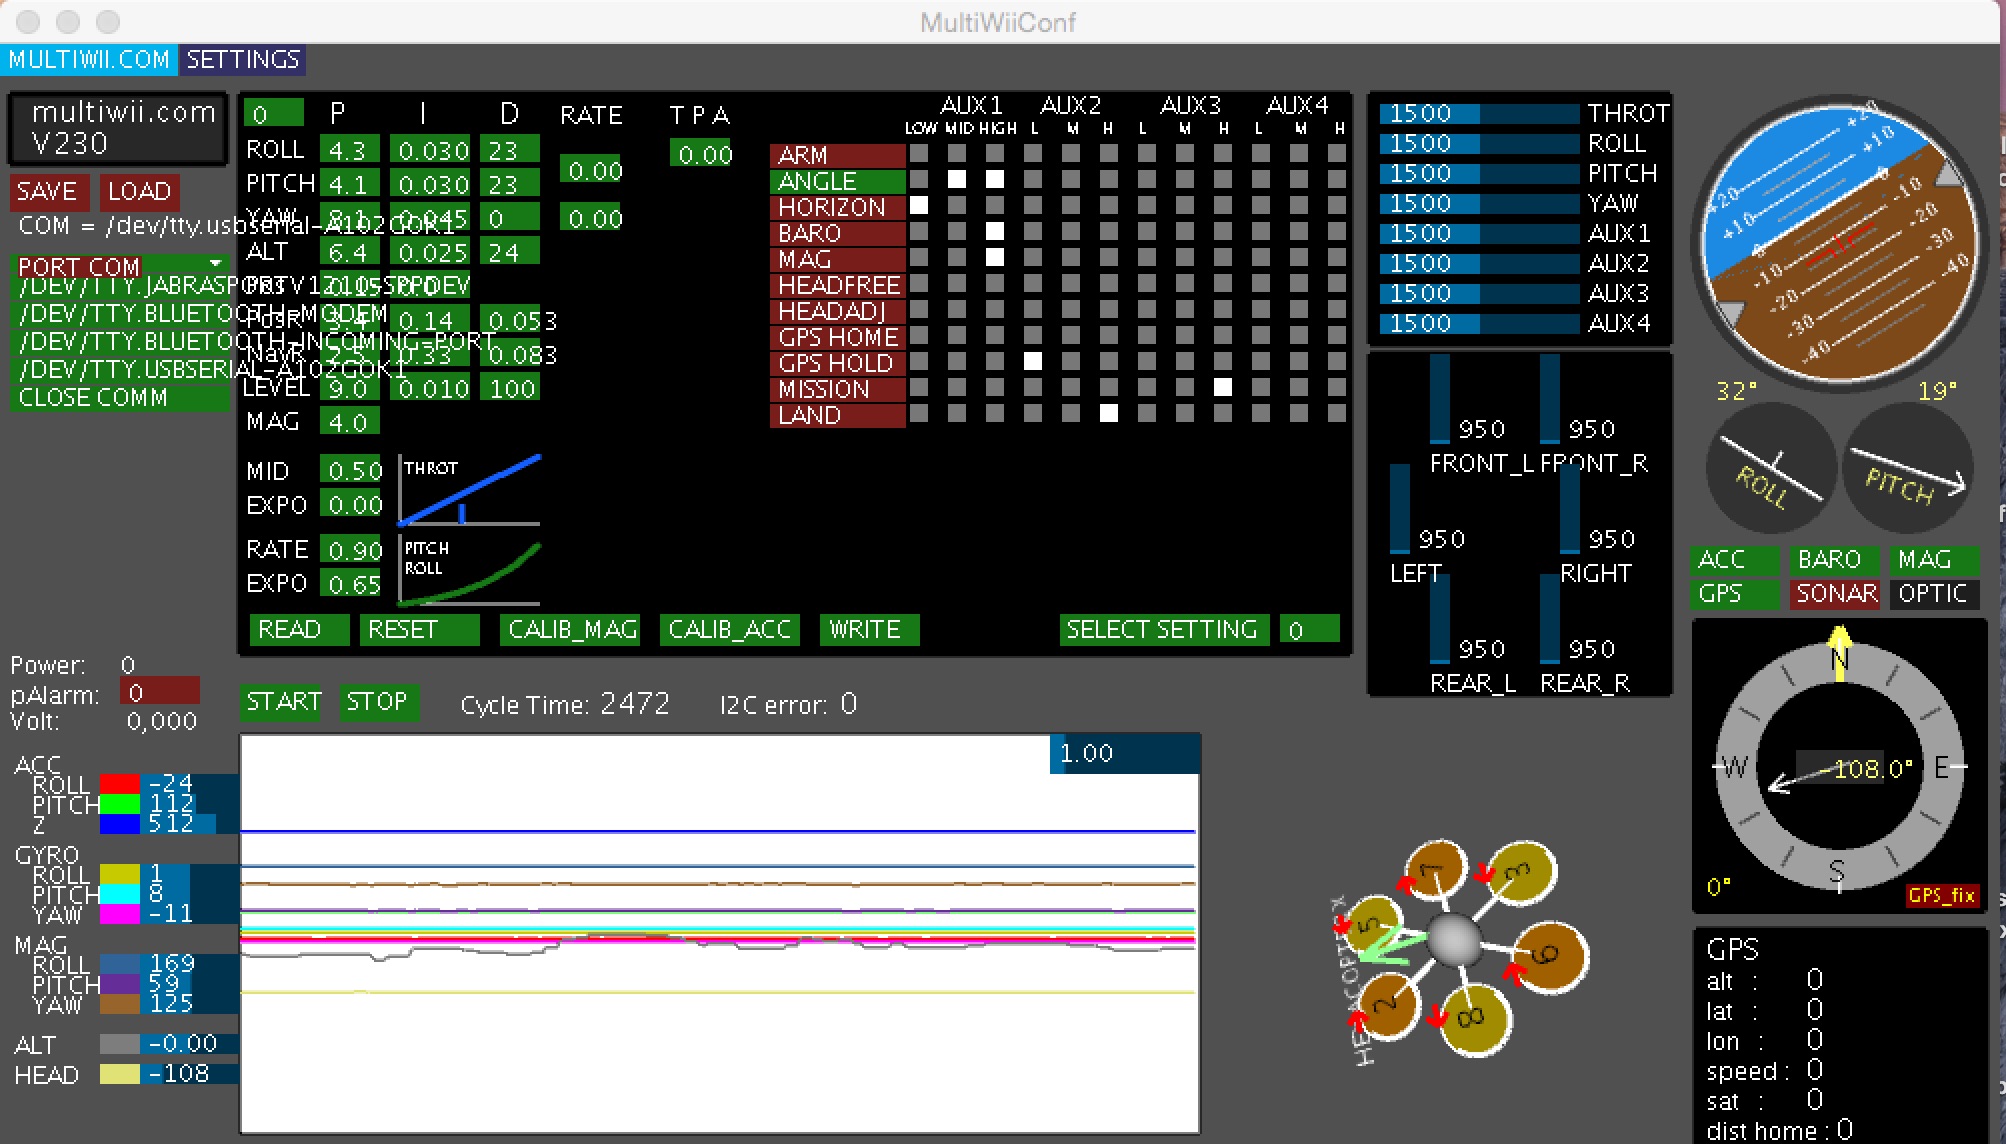Toggle ANGLE mode AUX1 HIGH checkbox

995,179
